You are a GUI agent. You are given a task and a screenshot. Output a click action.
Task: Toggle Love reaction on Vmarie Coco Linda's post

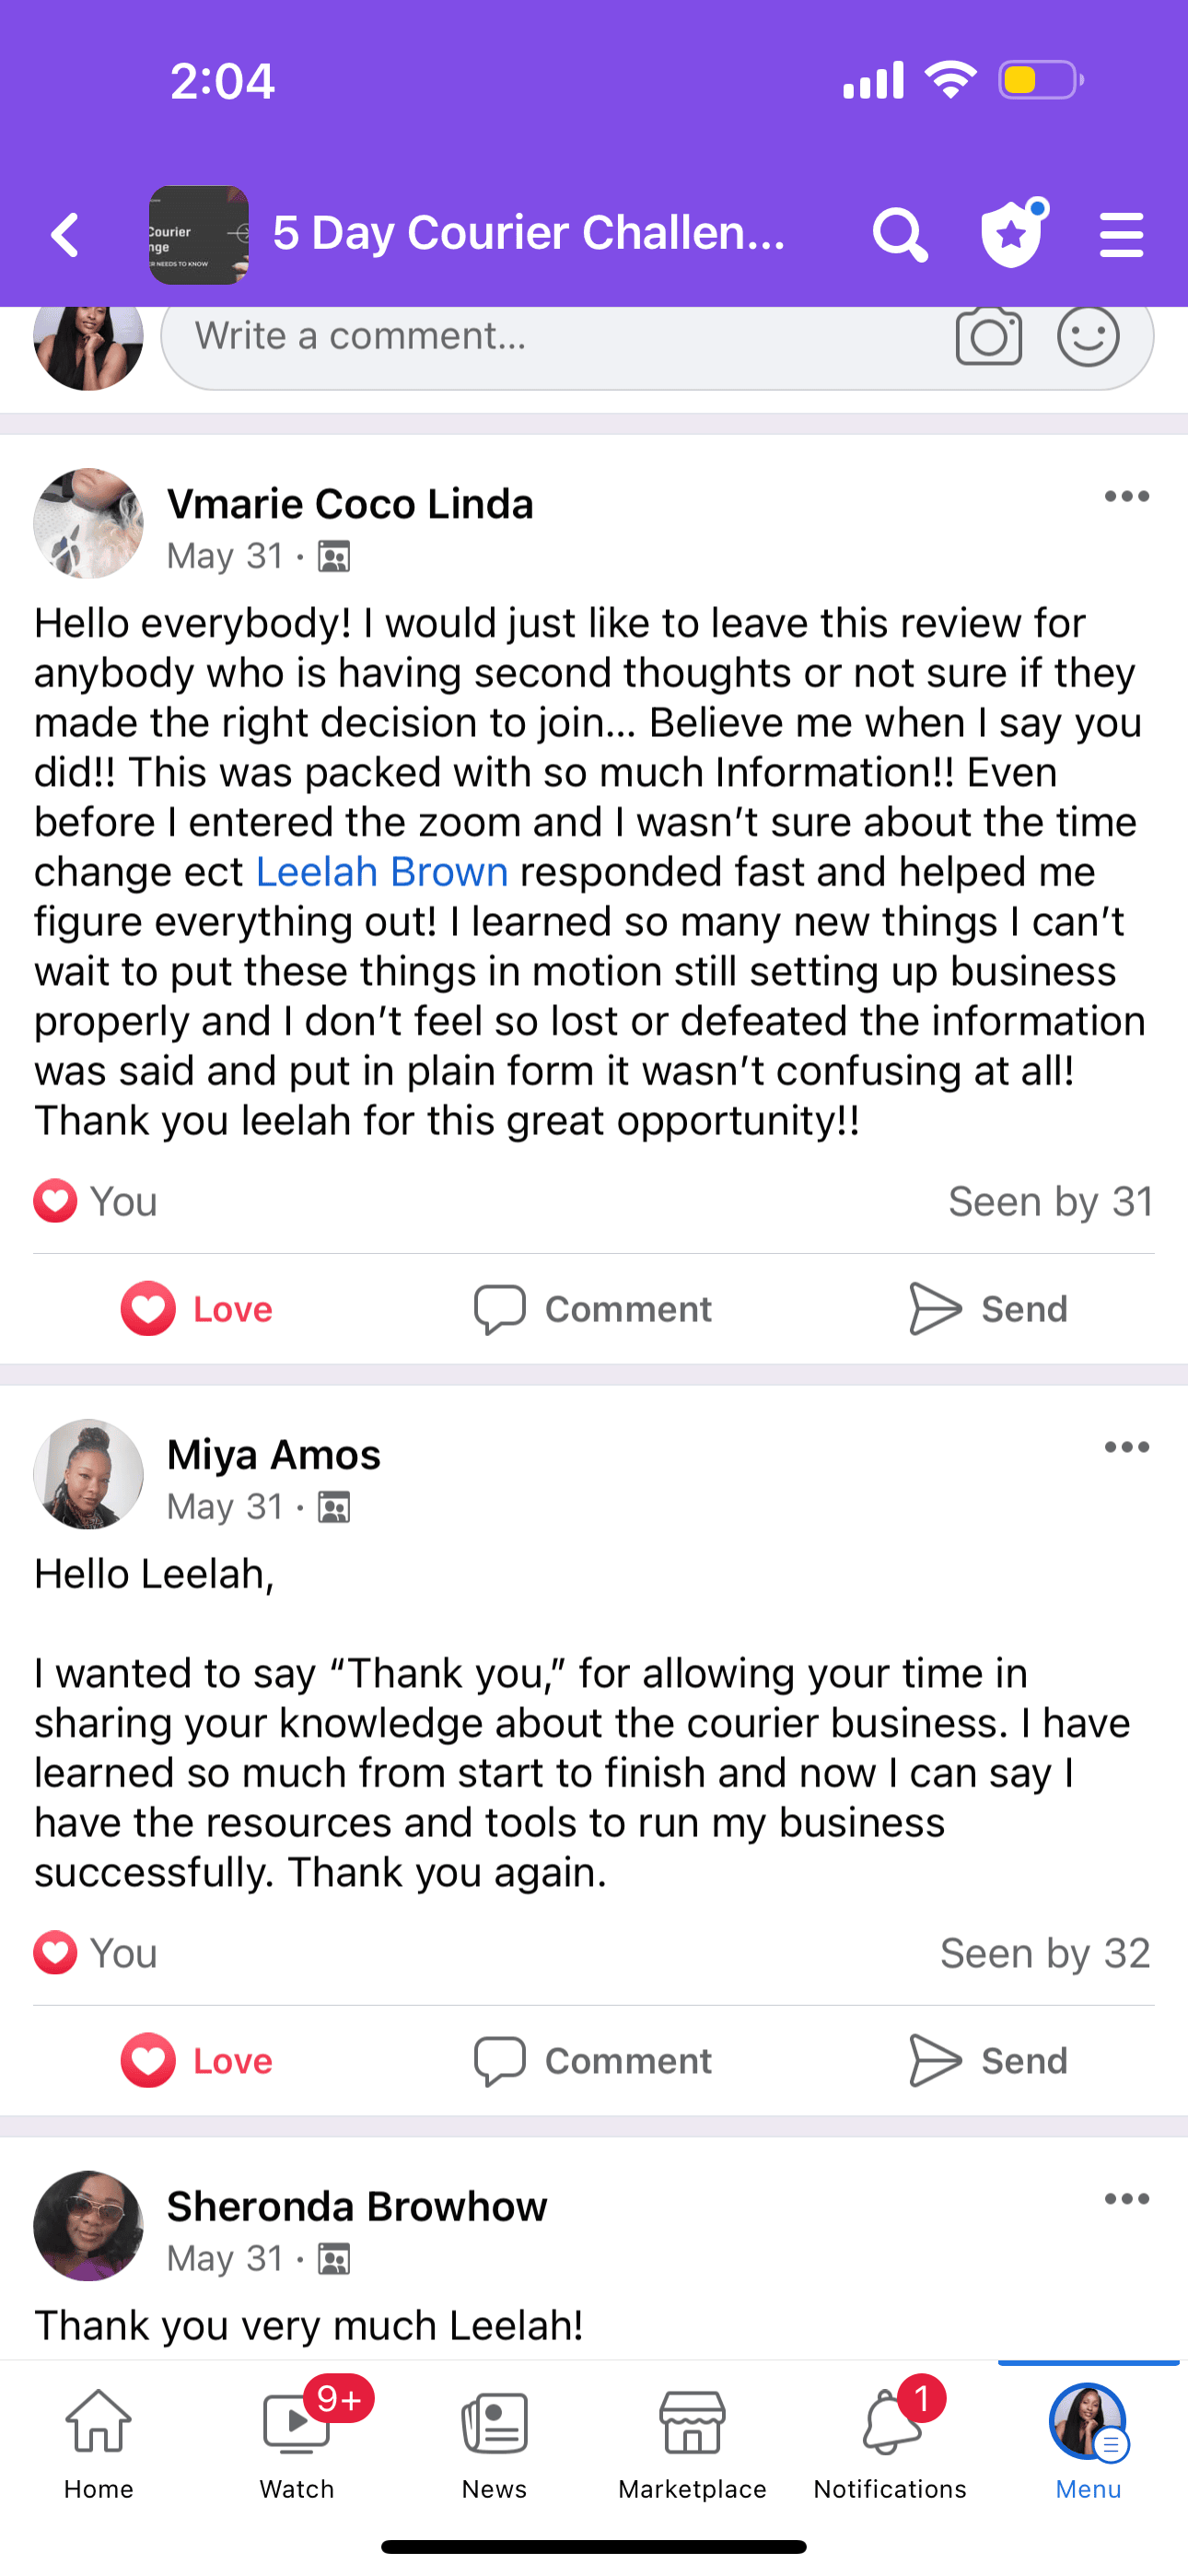197,1309
